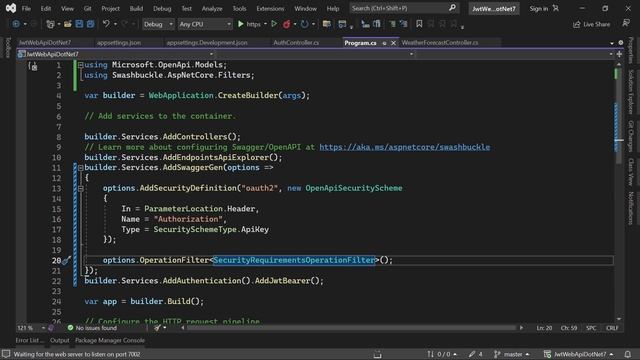Open the Extensions menu
The width and height of the screenshot is (640, 360).
point(270,8)
